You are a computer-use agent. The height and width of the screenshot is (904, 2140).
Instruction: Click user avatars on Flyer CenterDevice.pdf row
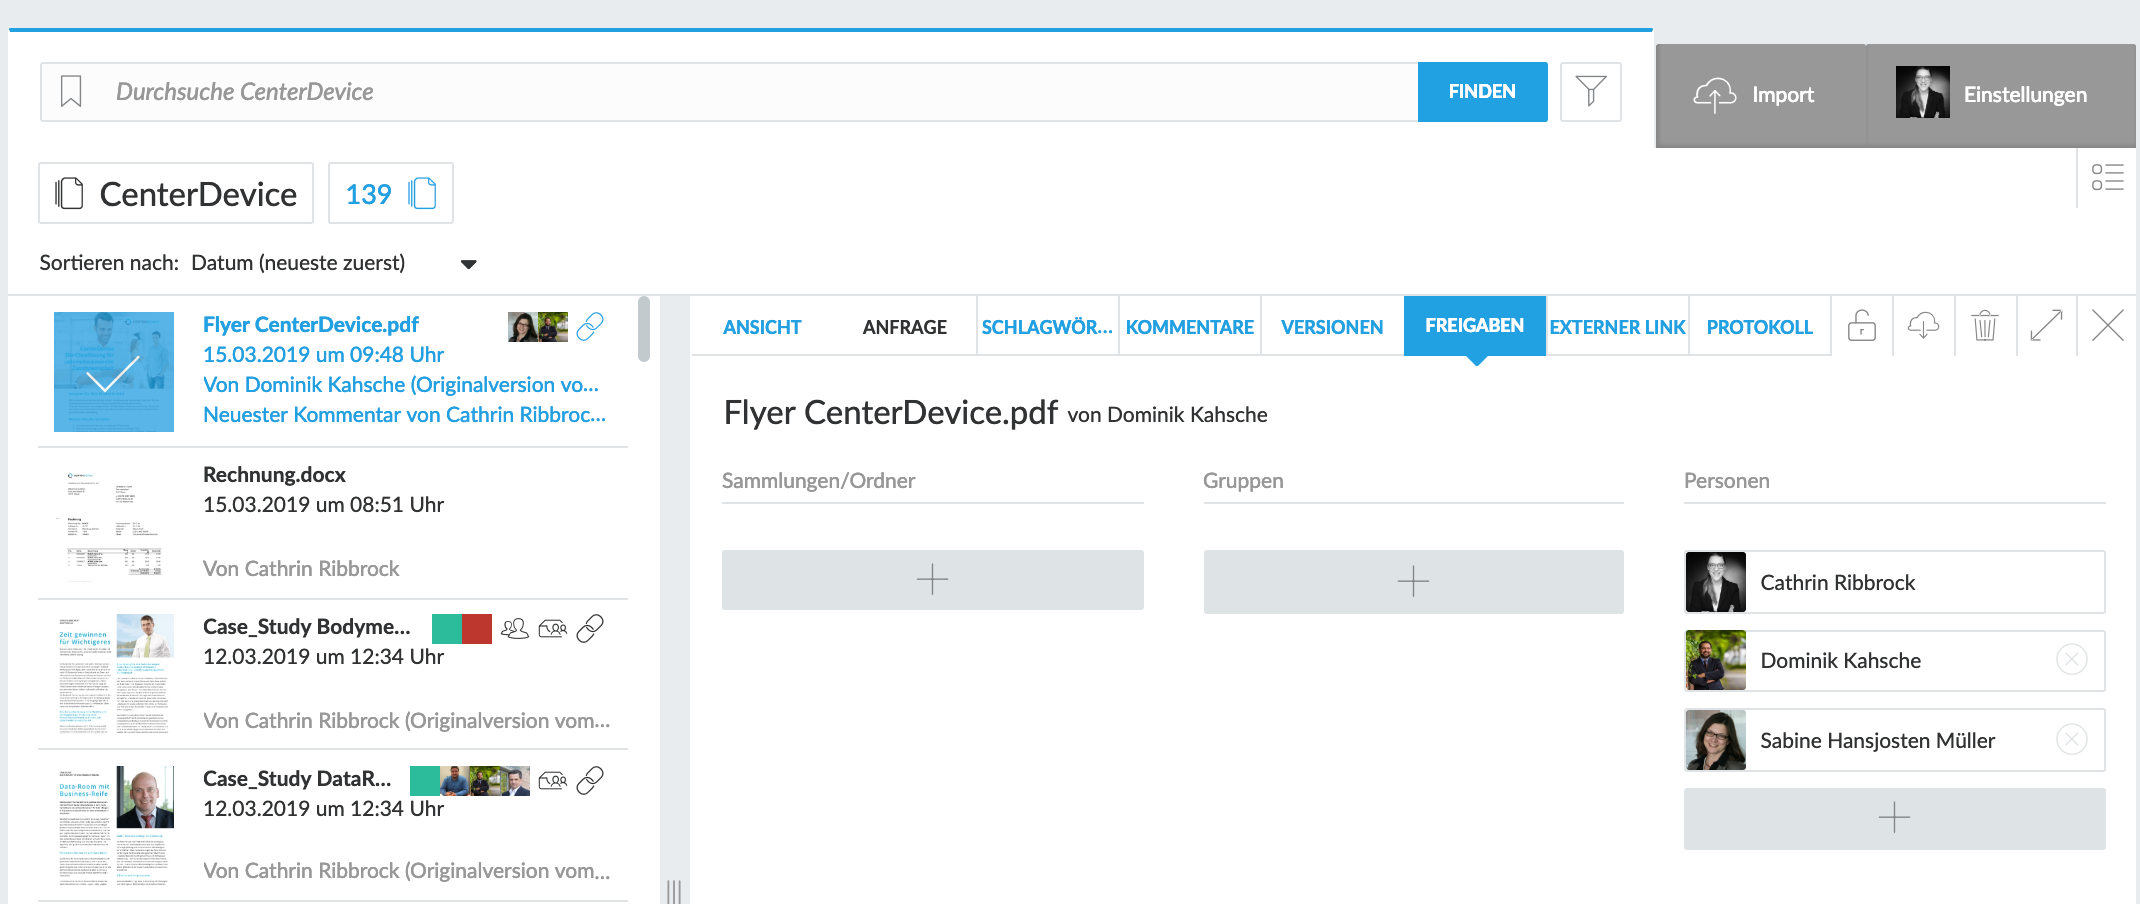[x=538, y=327]
